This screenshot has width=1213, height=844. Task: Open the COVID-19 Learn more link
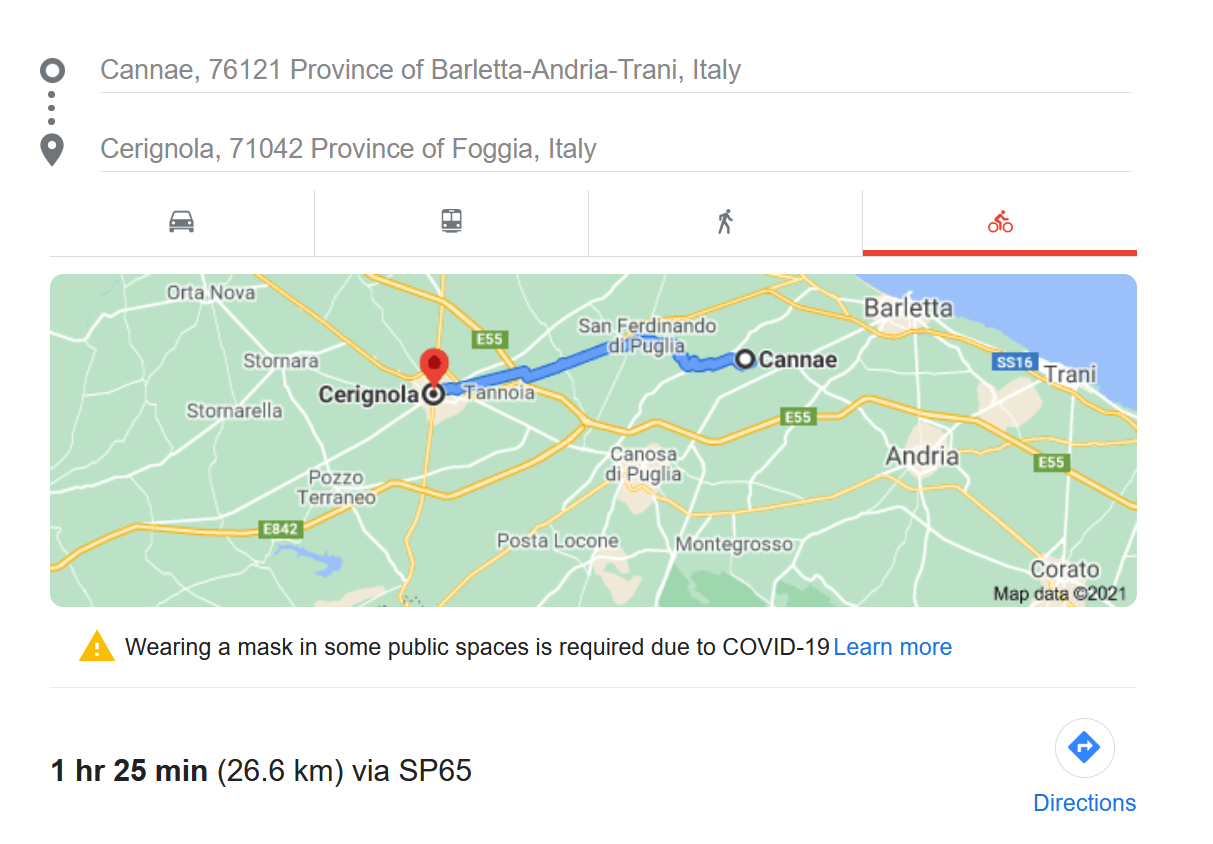point(892,647)
